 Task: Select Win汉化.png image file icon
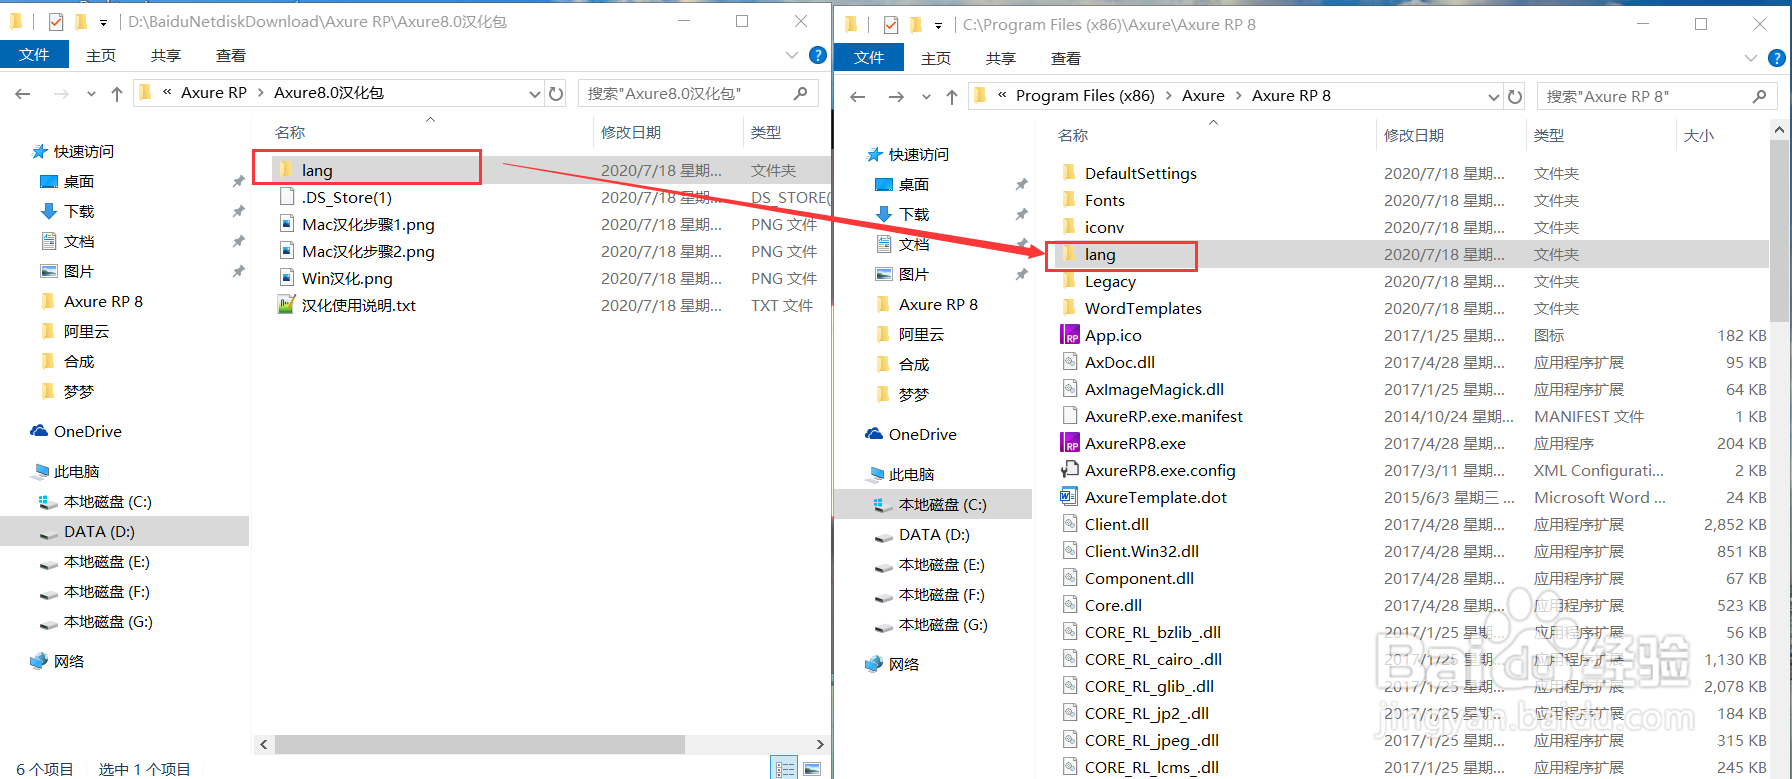(x=286, y=278)
